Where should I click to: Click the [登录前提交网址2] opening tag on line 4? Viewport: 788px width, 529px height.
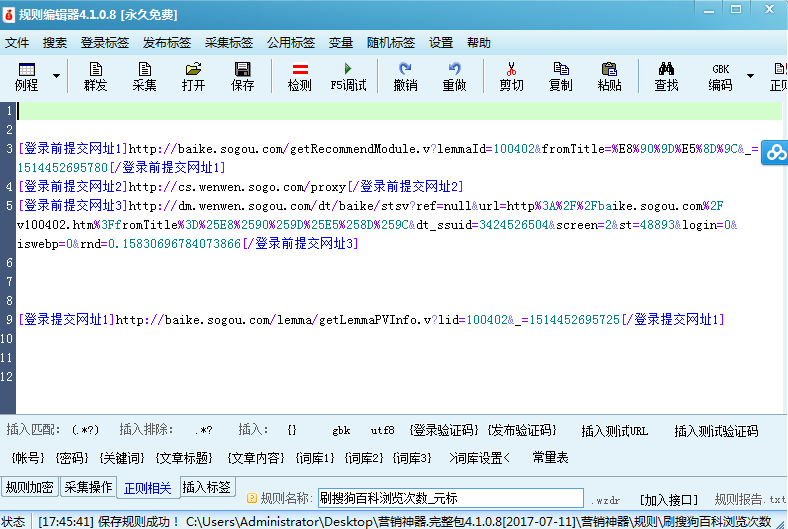(x=72, y=186)
